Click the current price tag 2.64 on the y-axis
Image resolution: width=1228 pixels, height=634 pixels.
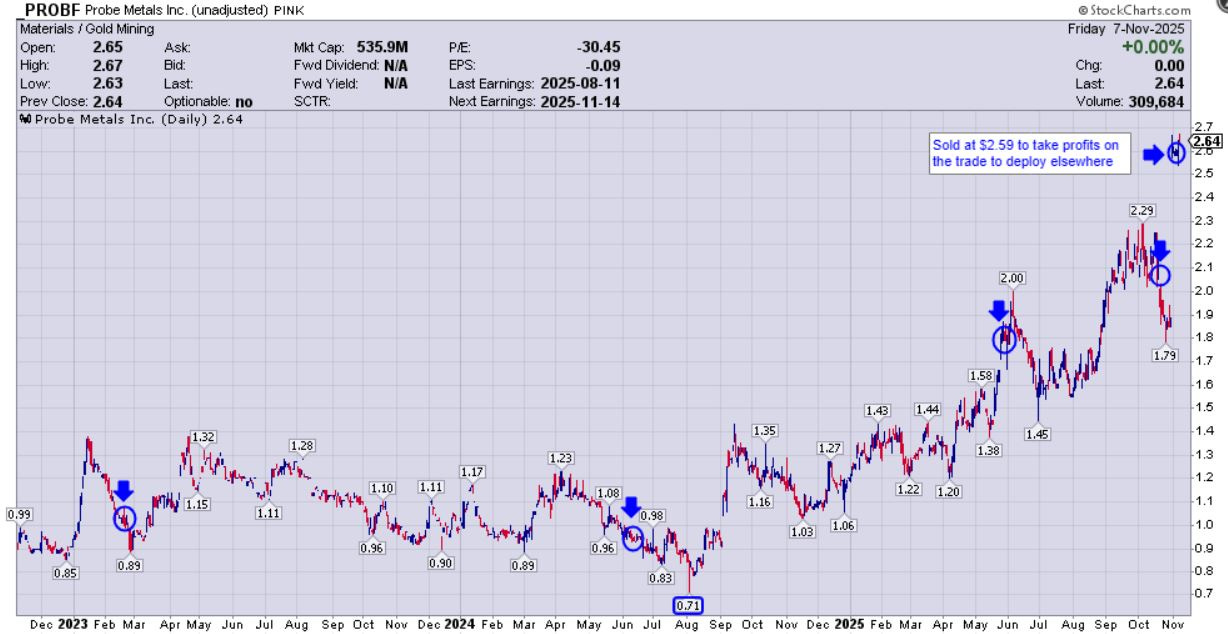coord(1208,141)
